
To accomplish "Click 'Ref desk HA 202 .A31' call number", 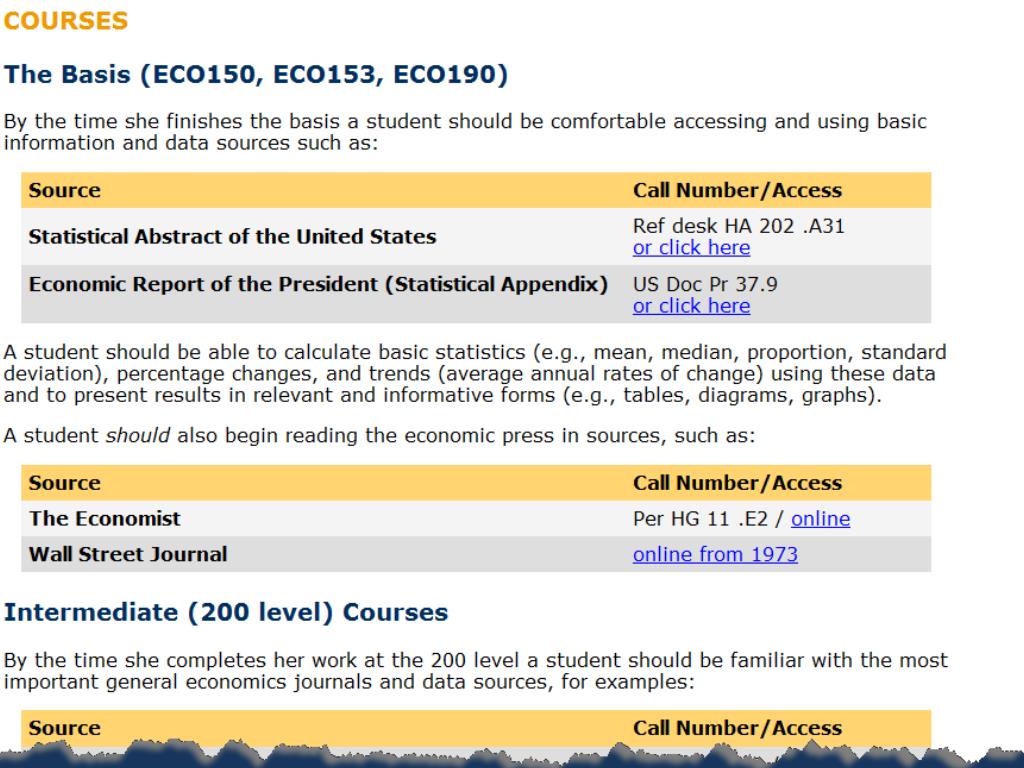I will click(x=739, y=227).
